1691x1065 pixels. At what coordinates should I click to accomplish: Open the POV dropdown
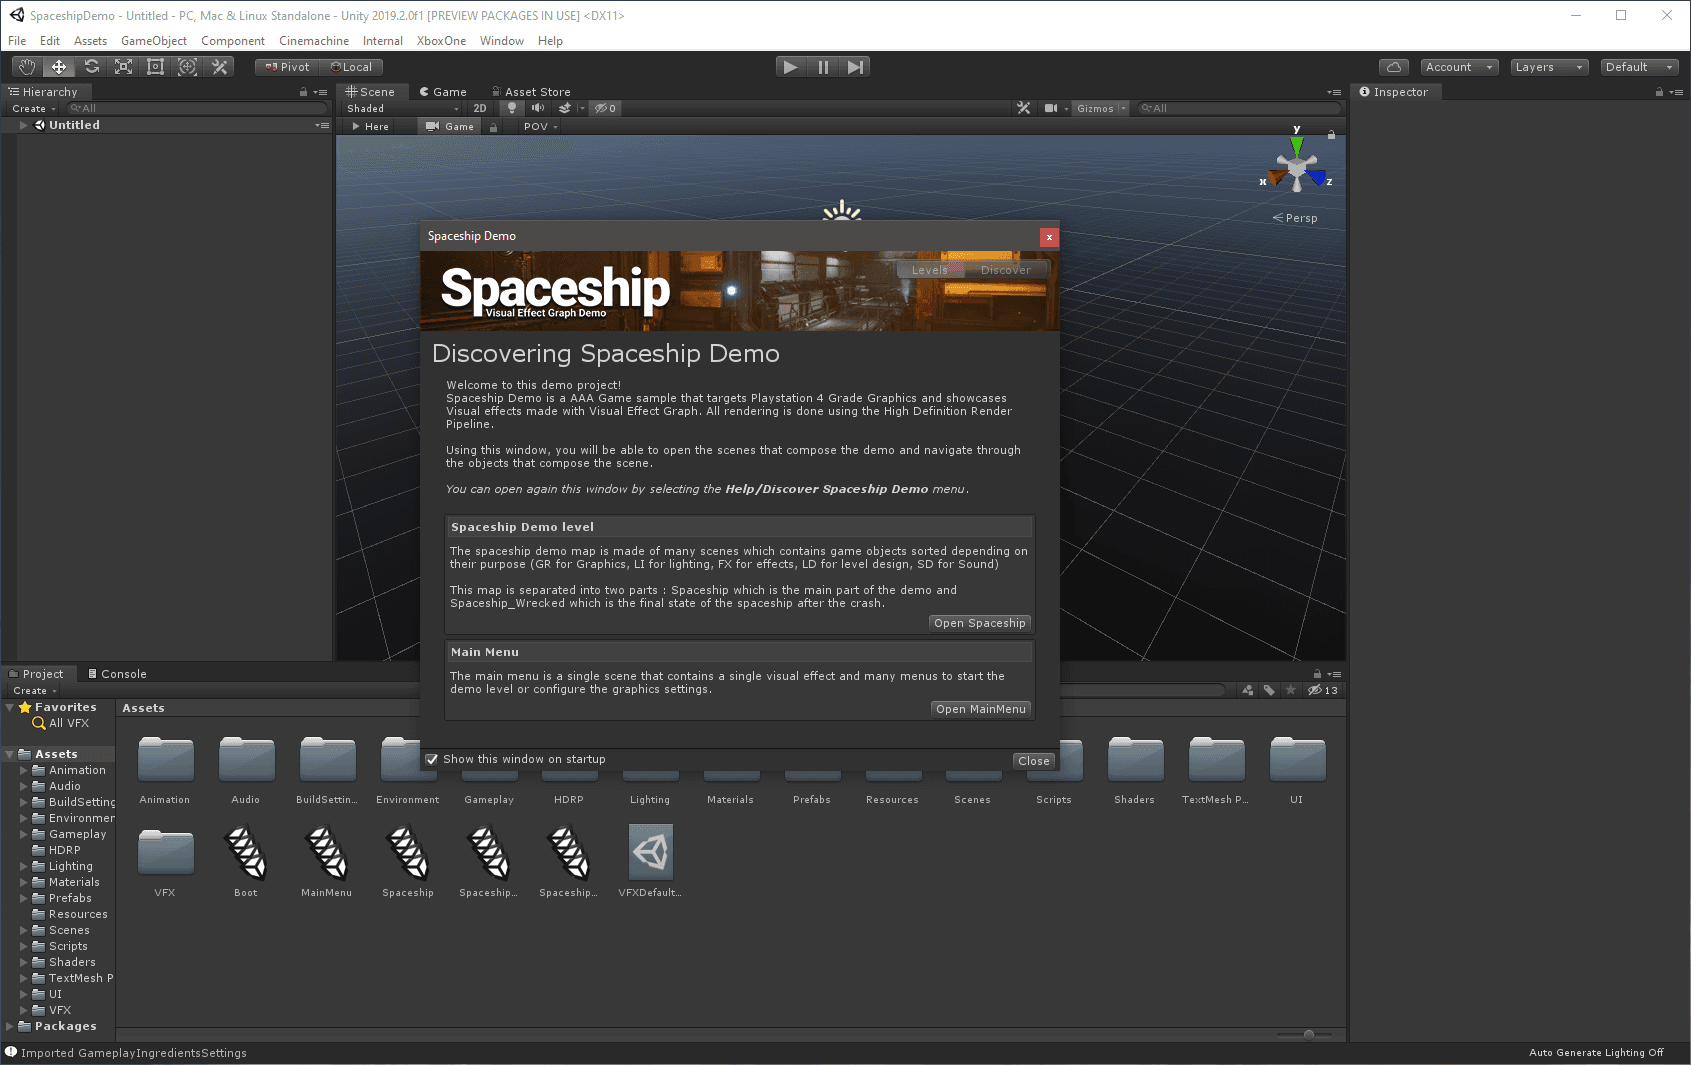540,126
